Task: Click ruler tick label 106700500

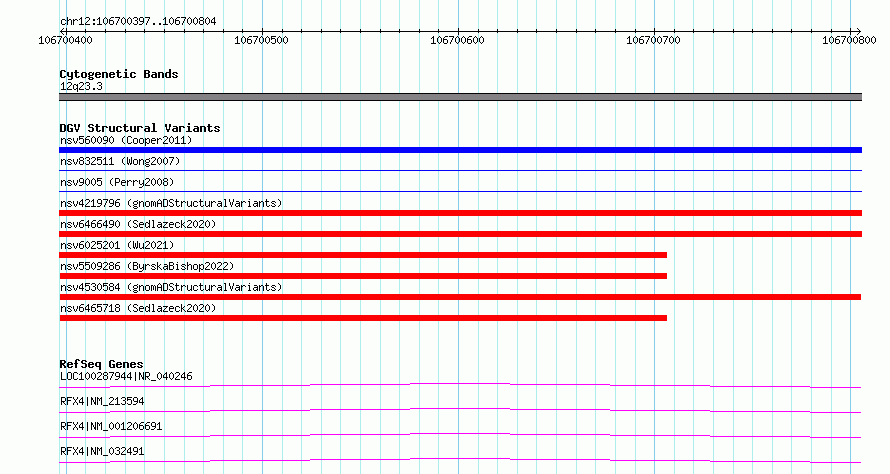Action: 261,40
